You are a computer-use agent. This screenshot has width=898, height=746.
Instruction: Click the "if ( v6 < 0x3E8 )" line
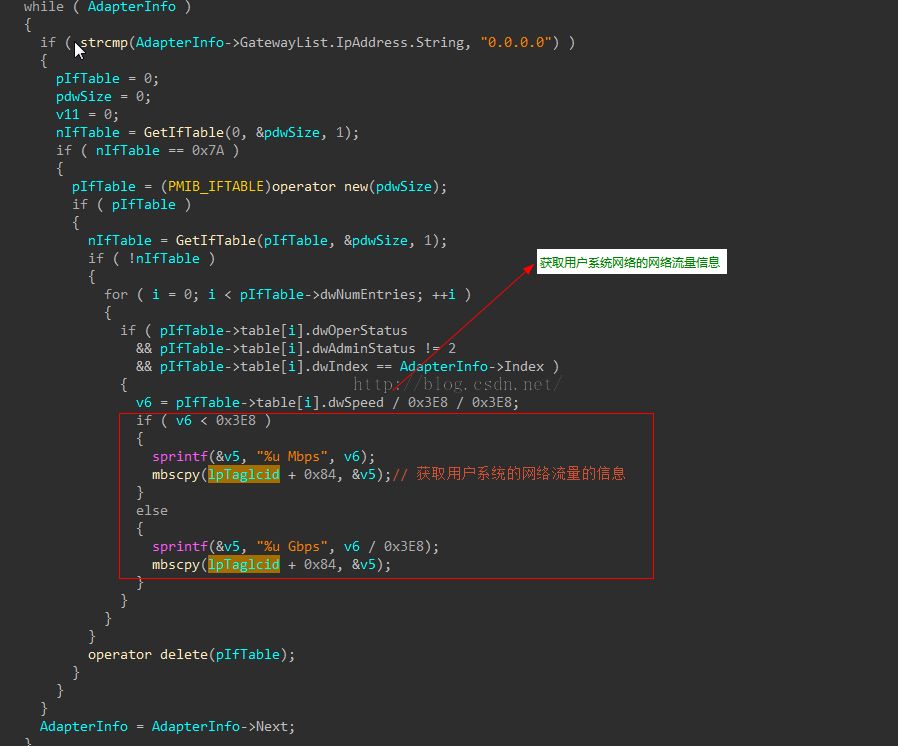coord(203,420)
